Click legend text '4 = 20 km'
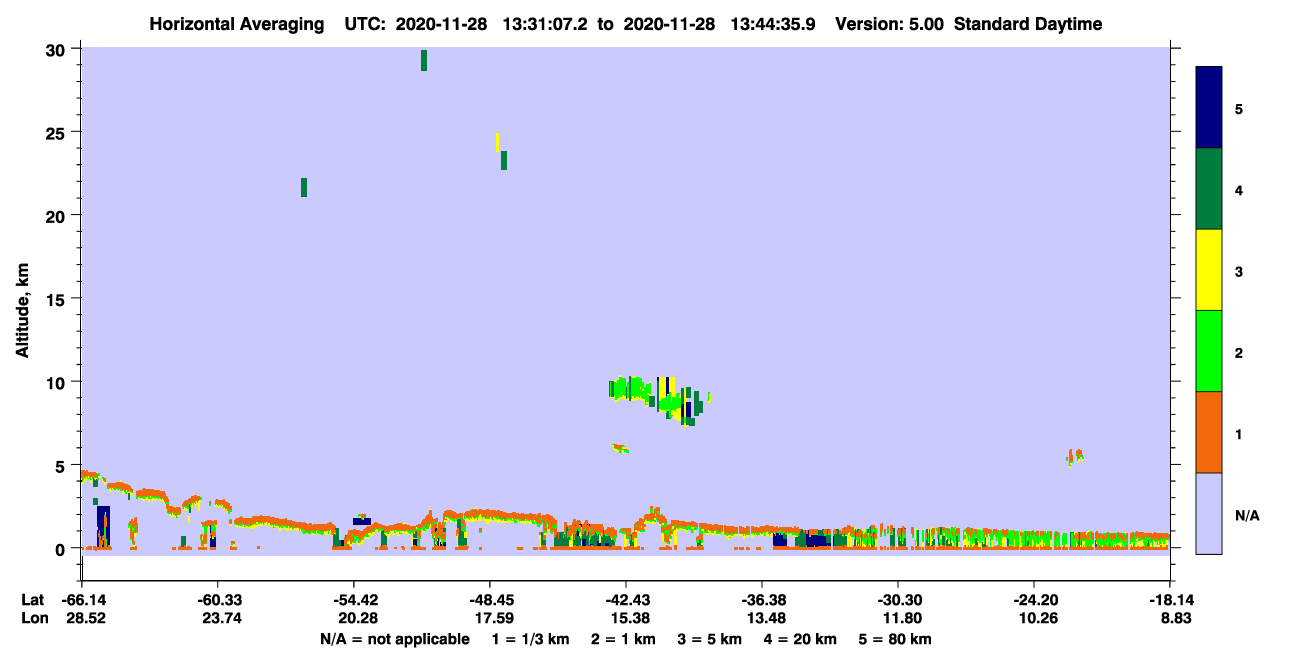1300x667 pixels. coord(800,639)
